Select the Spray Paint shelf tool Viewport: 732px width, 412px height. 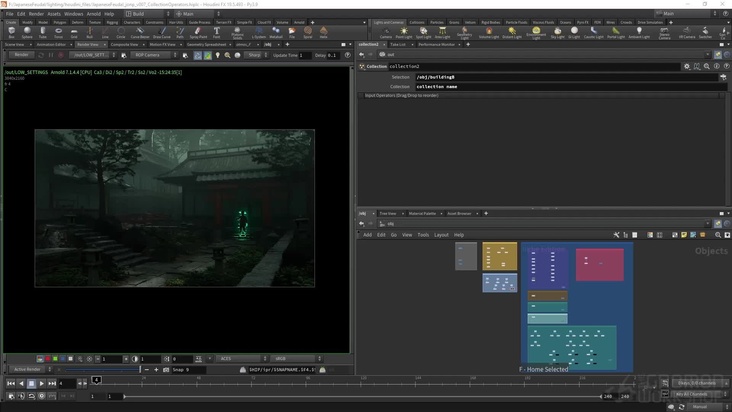point(198,32)
